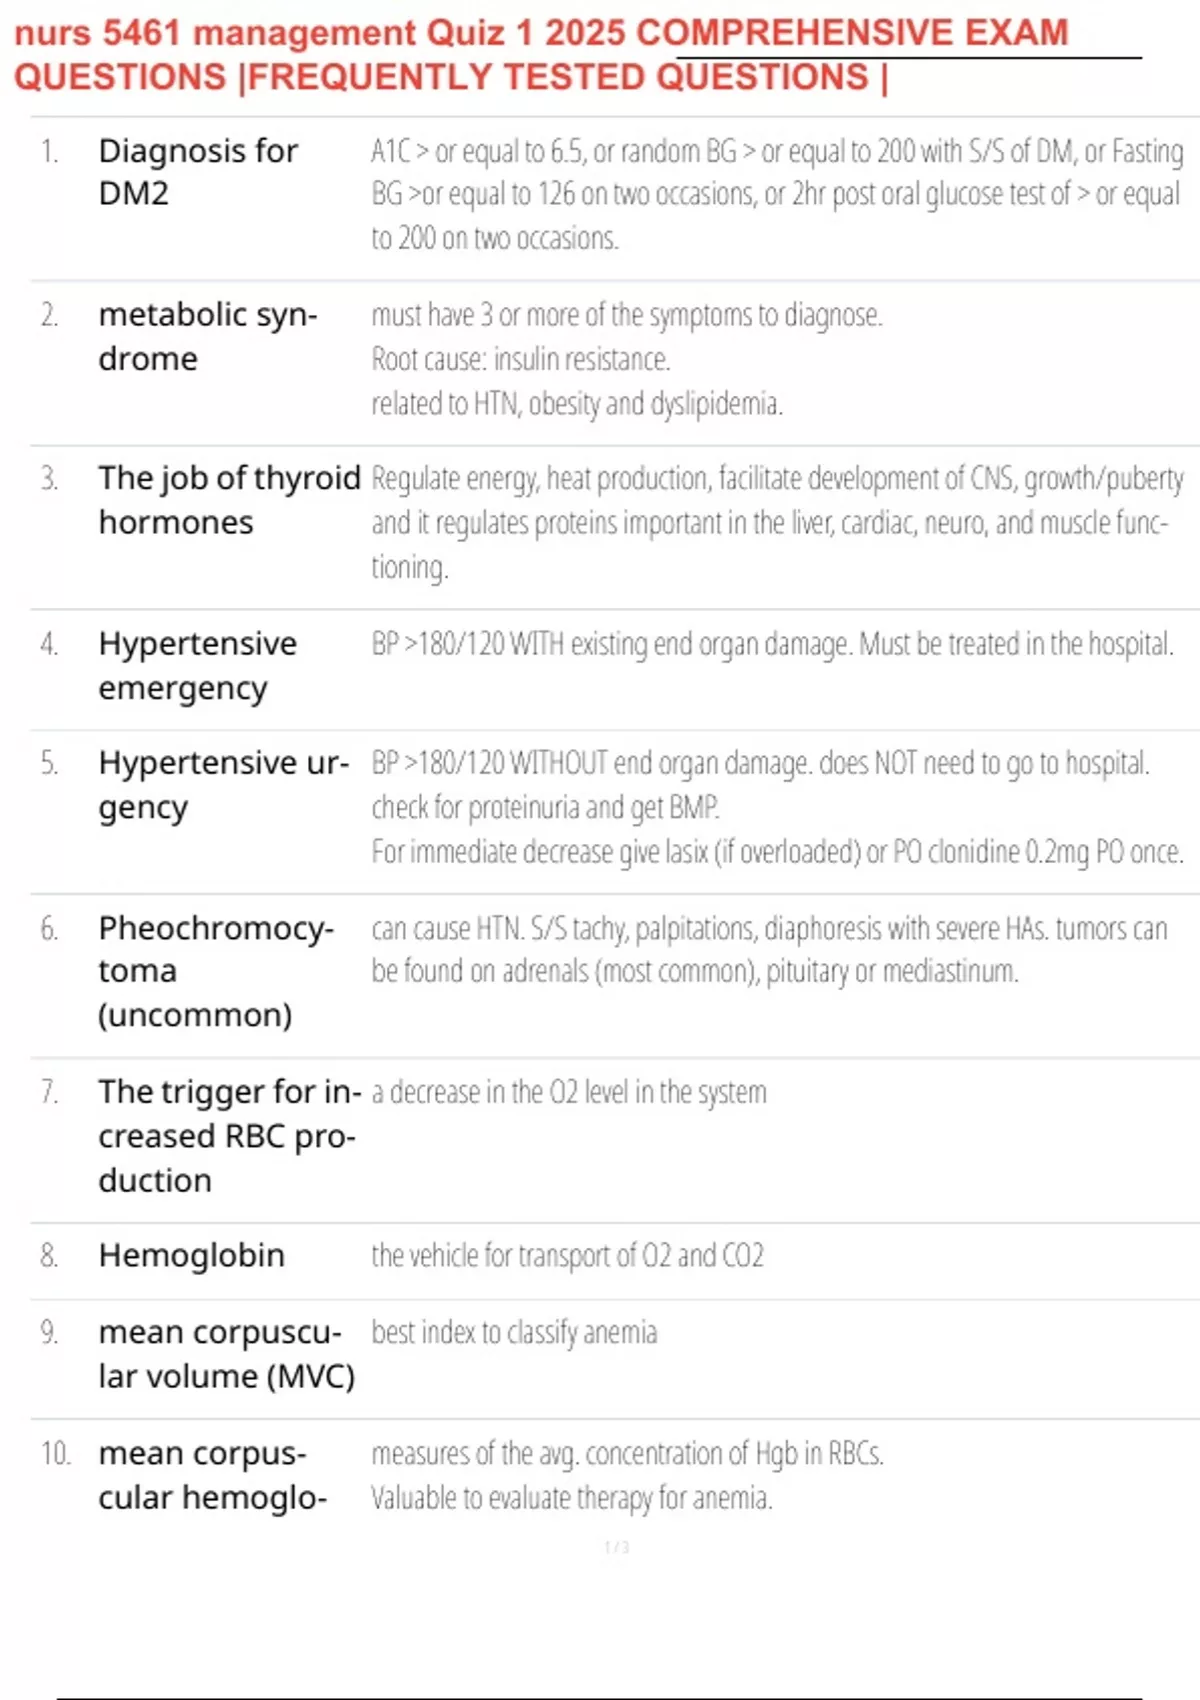The width and height of the screenshot is (1200, 1700).
Task: Select the 'Root cause: insulin resistance' line
Action: click(x=520, y=359)
